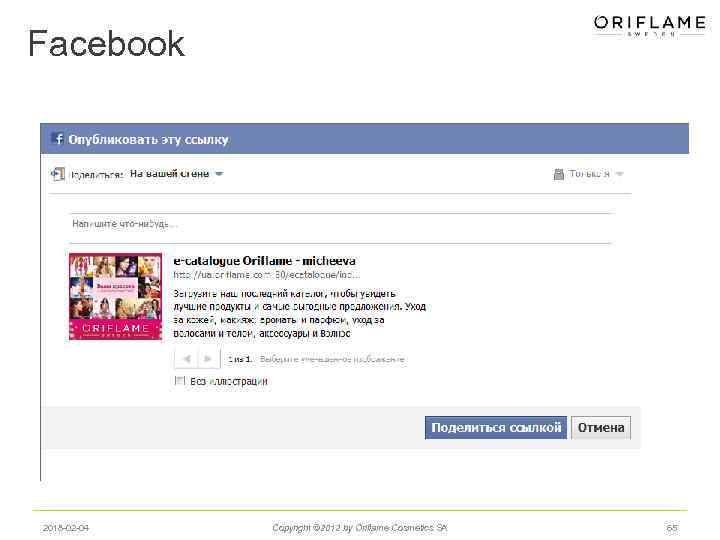720x540 pixels.
Task: Click the 'Опубликовать эту ссылку' dialog title
Action: coord(148,140)
